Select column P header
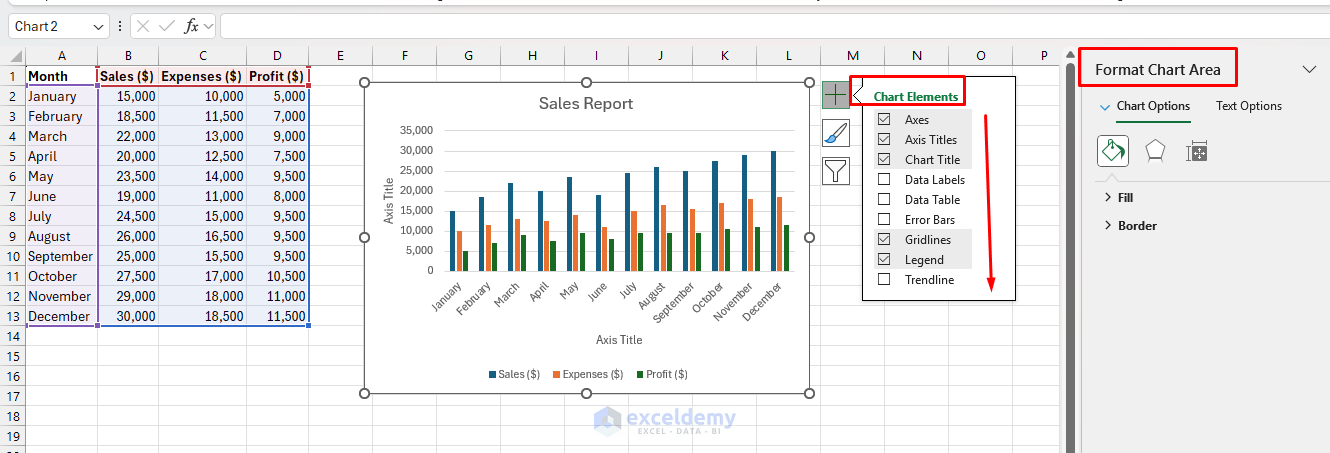 [x=1043, y=55]
